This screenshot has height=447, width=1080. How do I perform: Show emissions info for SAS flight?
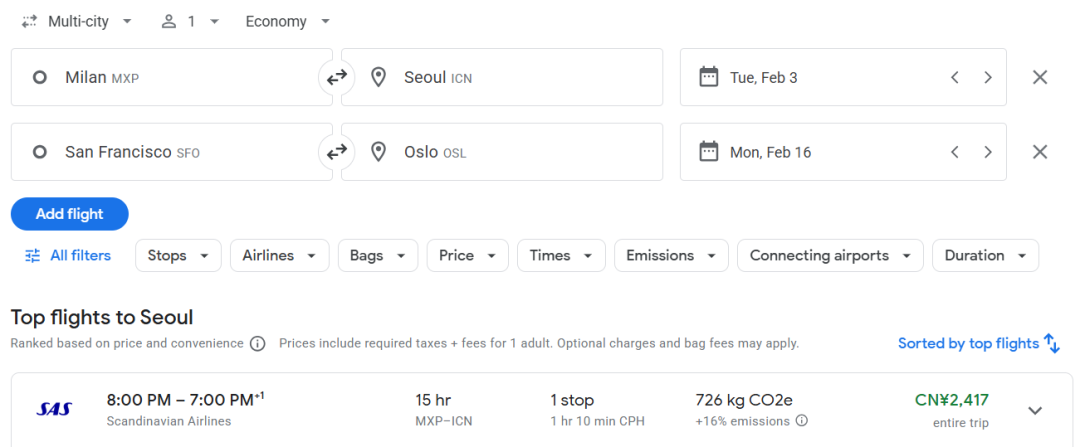click(x=801, y=421)
